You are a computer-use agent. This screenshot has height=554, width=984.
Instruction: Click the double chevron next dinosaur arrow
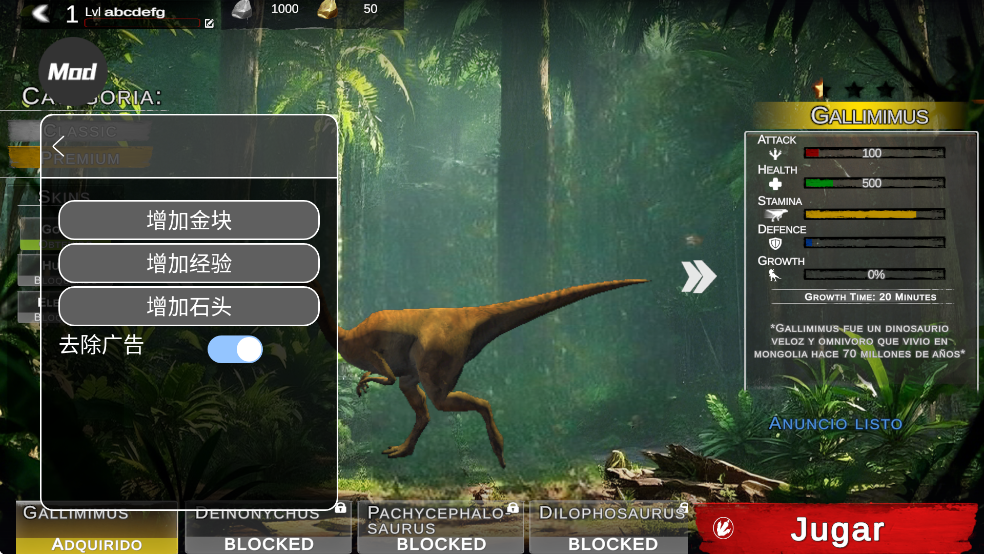(x=699, y=277)
